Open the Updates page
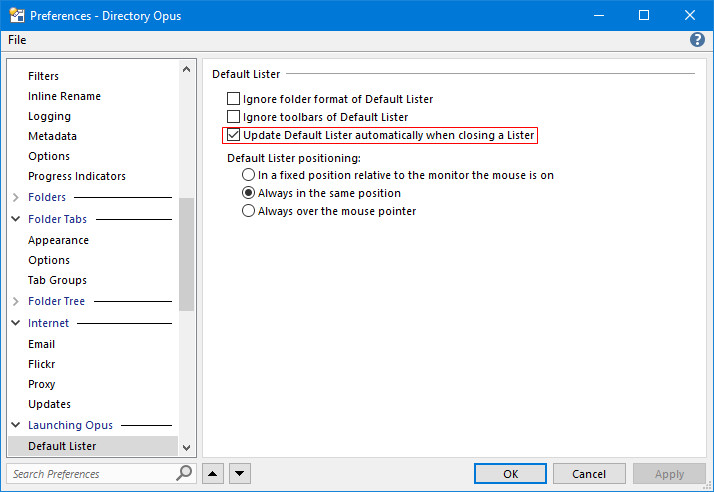 [x=49, y=404]
